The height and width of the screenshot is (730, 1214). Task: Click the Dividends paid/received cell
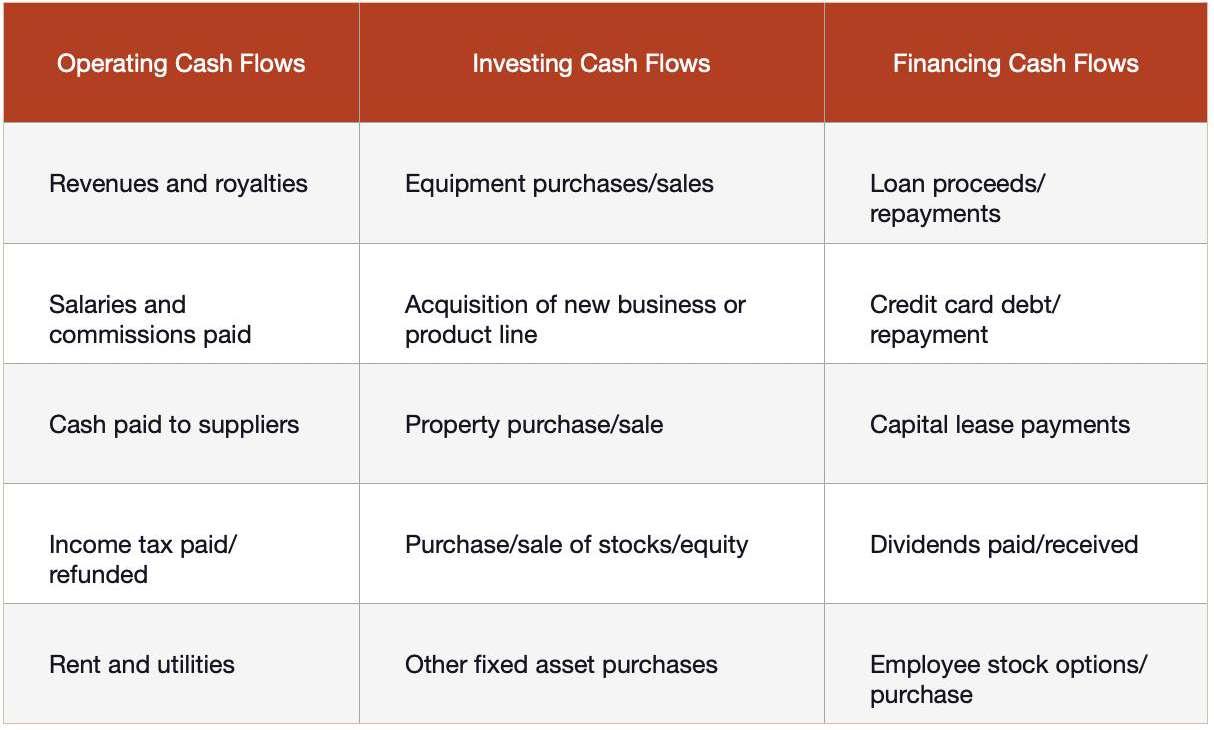click(x=1004, y=544)
